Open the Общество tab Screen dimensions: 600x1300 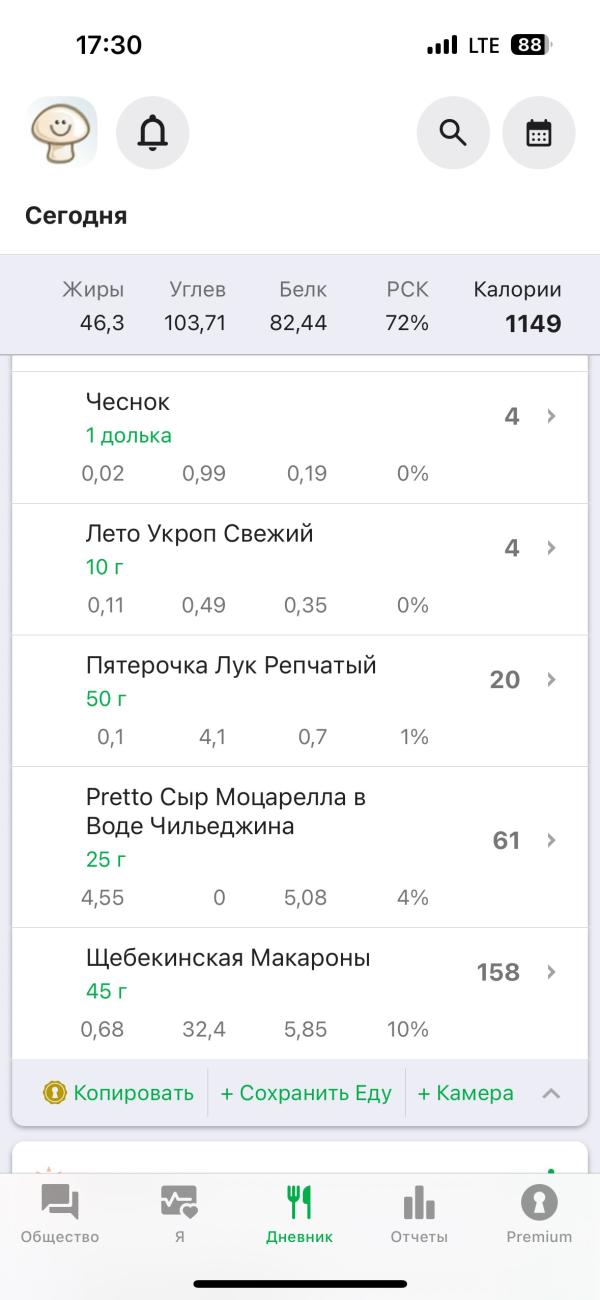point(60,1213)
